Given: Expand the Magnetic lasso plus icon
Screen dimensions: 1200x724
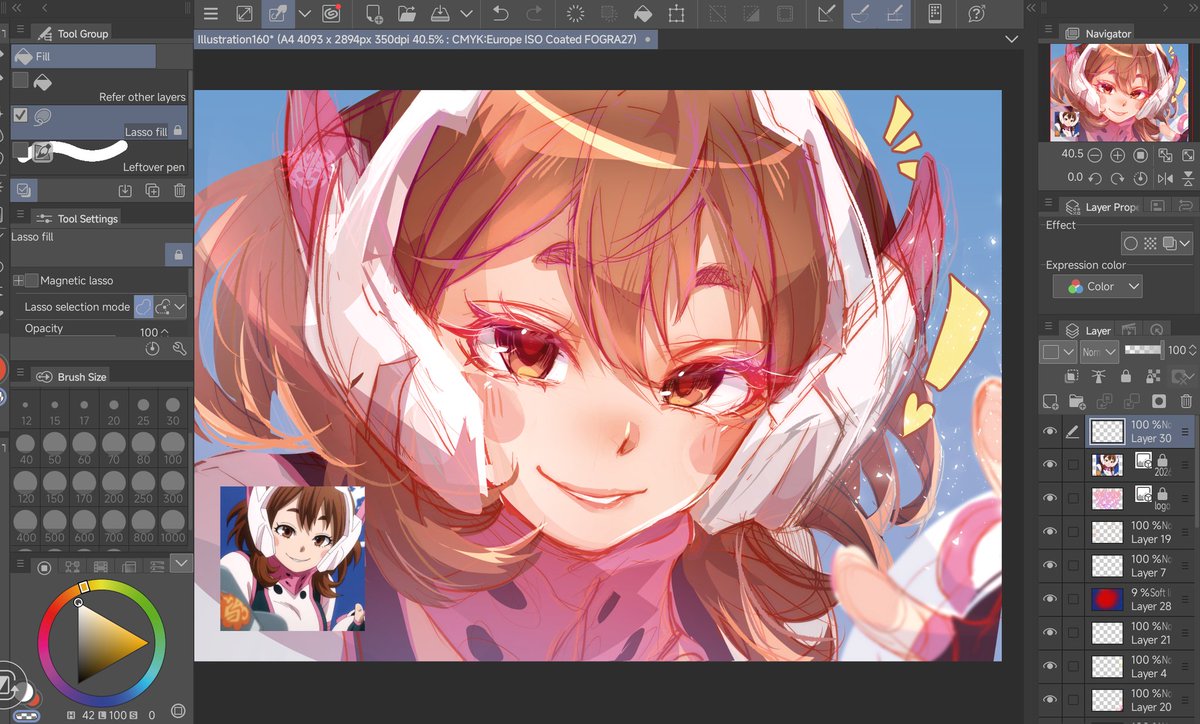Looking at the screenshot, I should click(18, 281).
